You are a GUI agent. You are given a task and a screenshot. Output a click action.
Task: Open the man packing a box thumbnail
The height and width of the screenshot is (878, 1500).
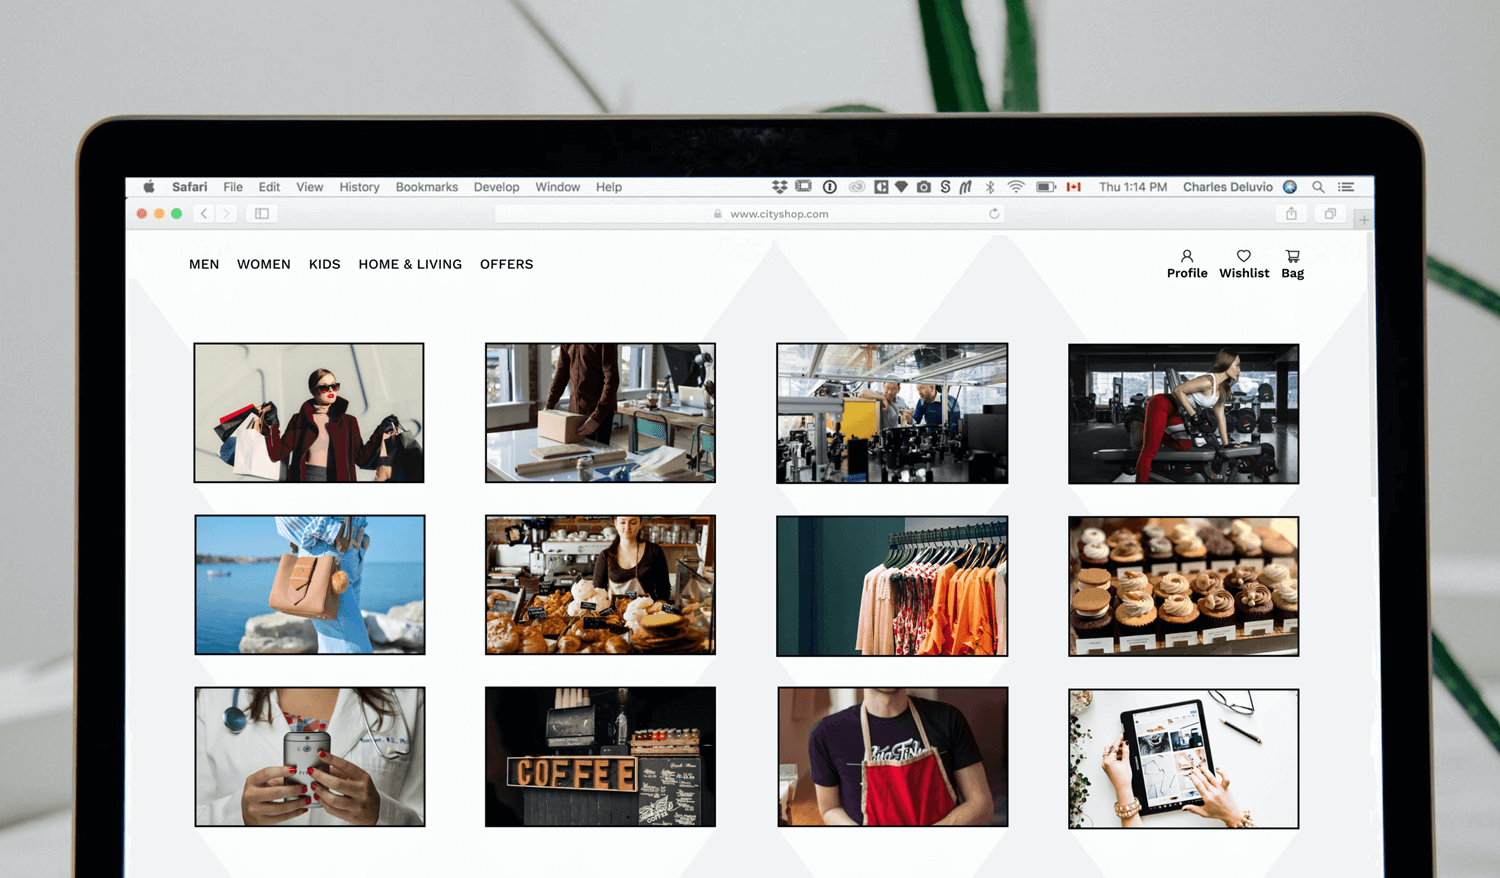pyautogui.click(x=600, y=413)
